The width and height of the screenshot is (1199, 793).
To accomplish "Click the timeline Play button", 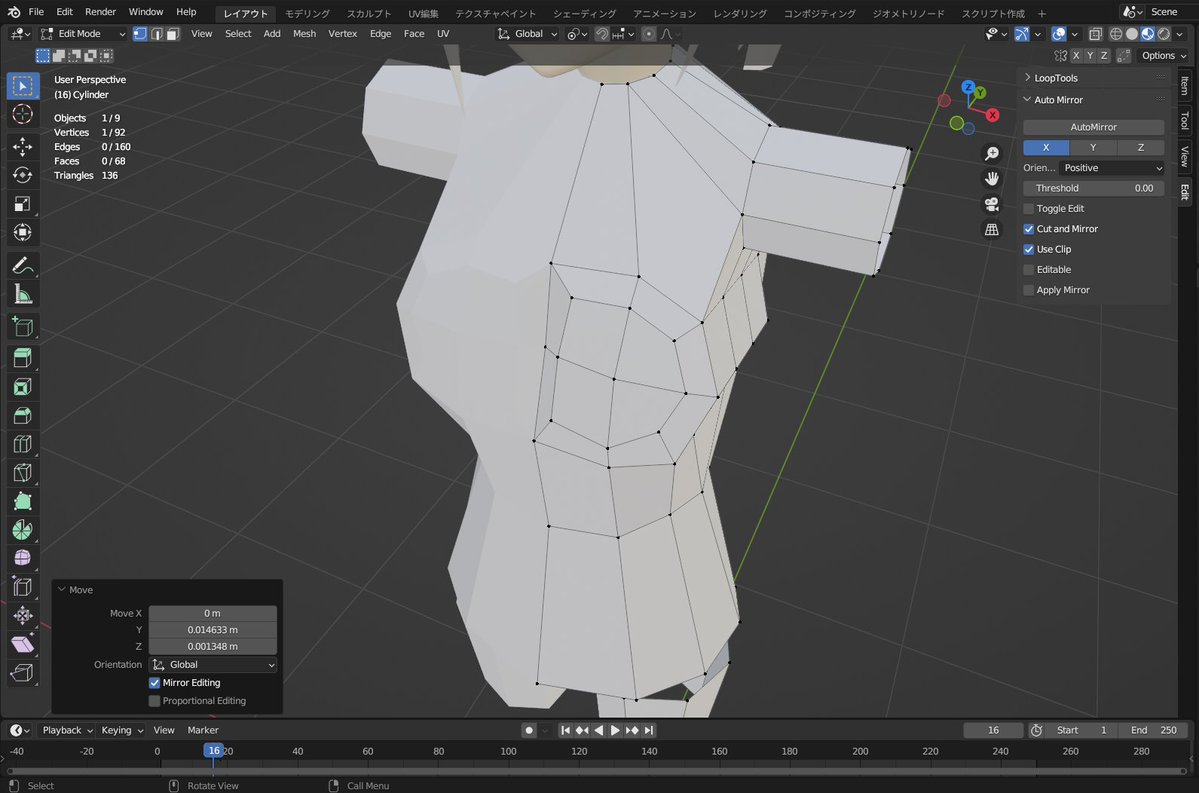I will 615,730.
